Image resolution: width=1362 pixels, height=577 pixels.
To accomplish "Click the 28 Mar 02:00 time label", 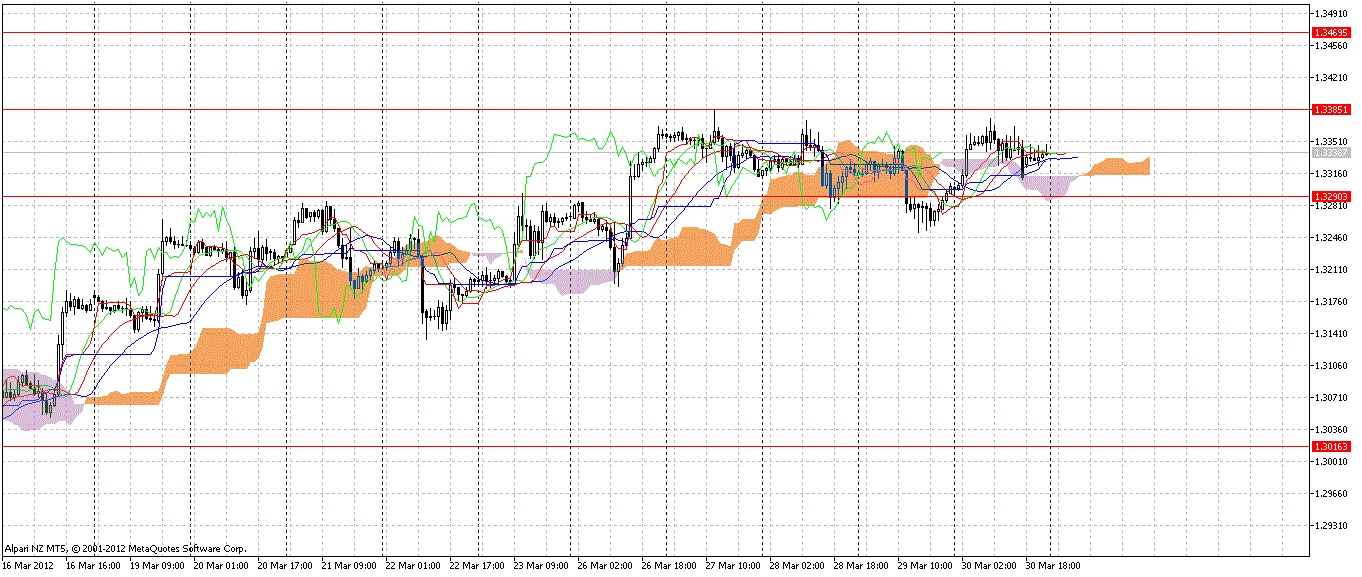I will (796, 565).
